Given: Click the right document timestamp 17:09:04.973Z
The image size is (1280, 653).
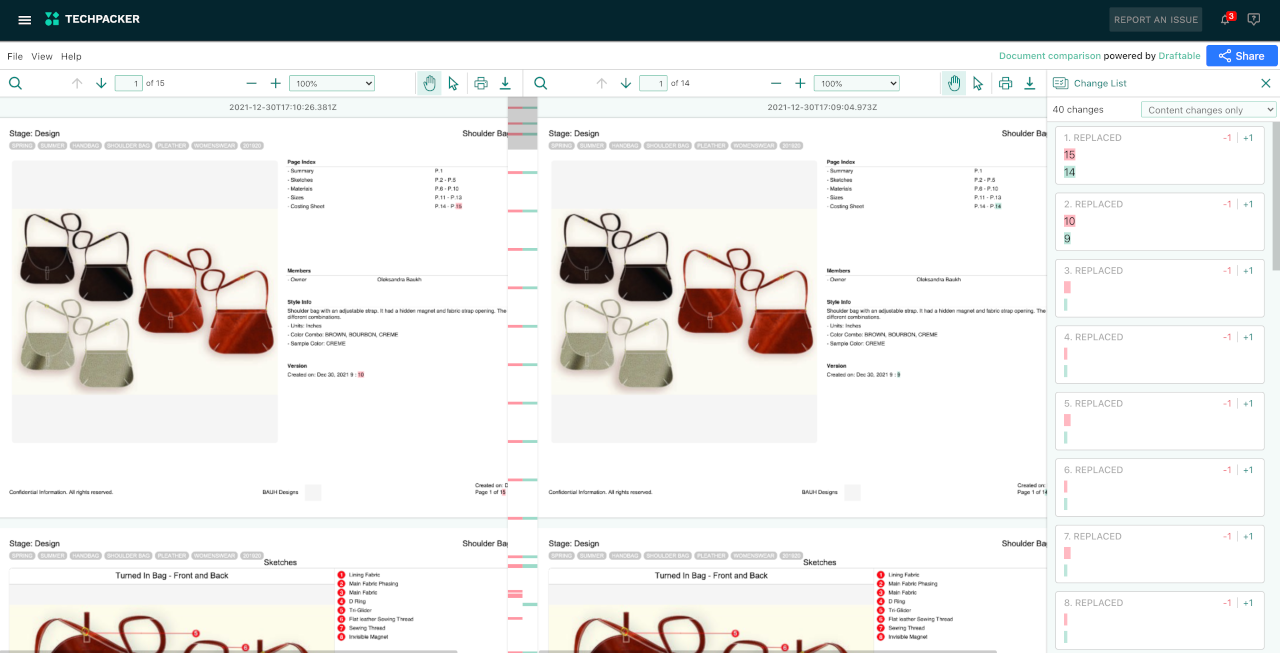Looking at the screenshot, I should coord(822,107).
